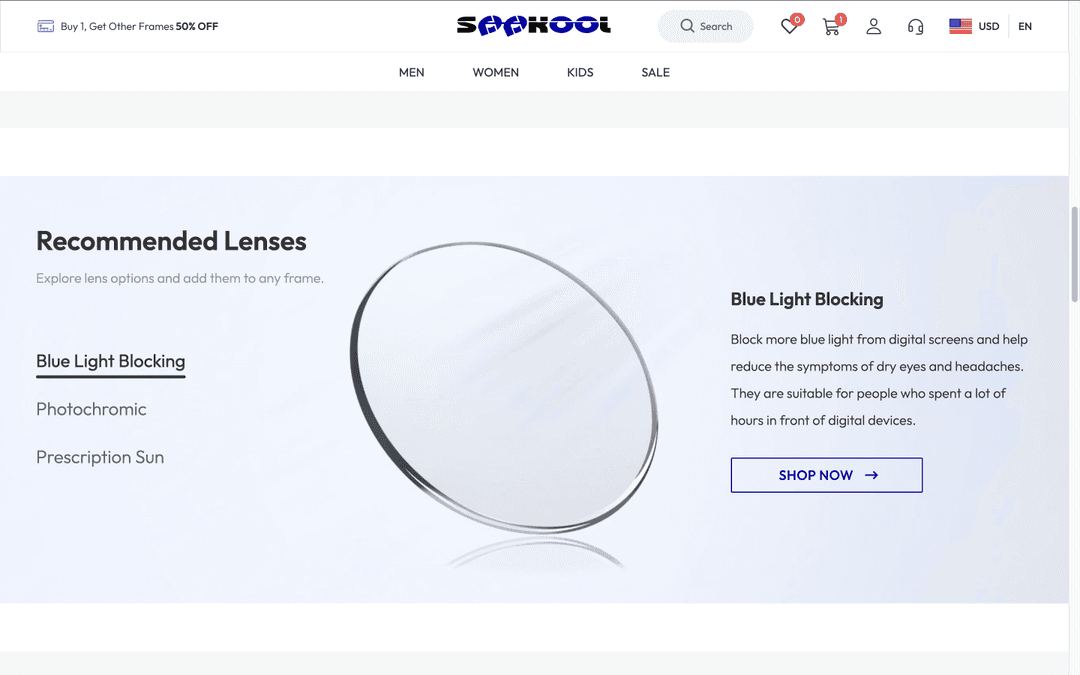The image size is (1080, 675).
Task: Open the KIDS category
Action: coord(580,72)
